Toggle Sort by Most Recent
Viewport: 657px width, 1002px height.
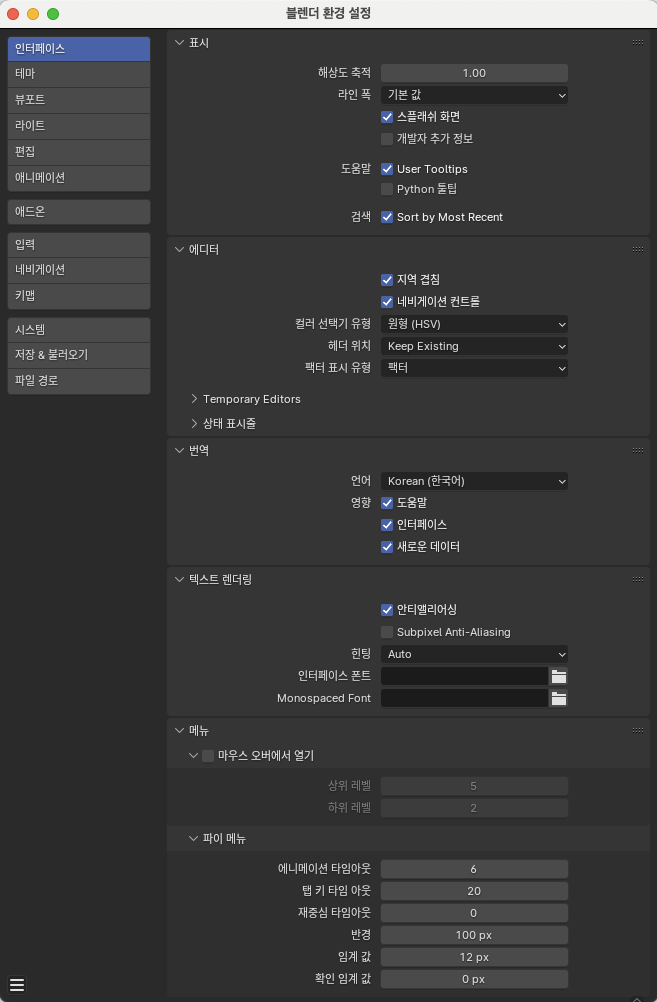coord(387,217)
